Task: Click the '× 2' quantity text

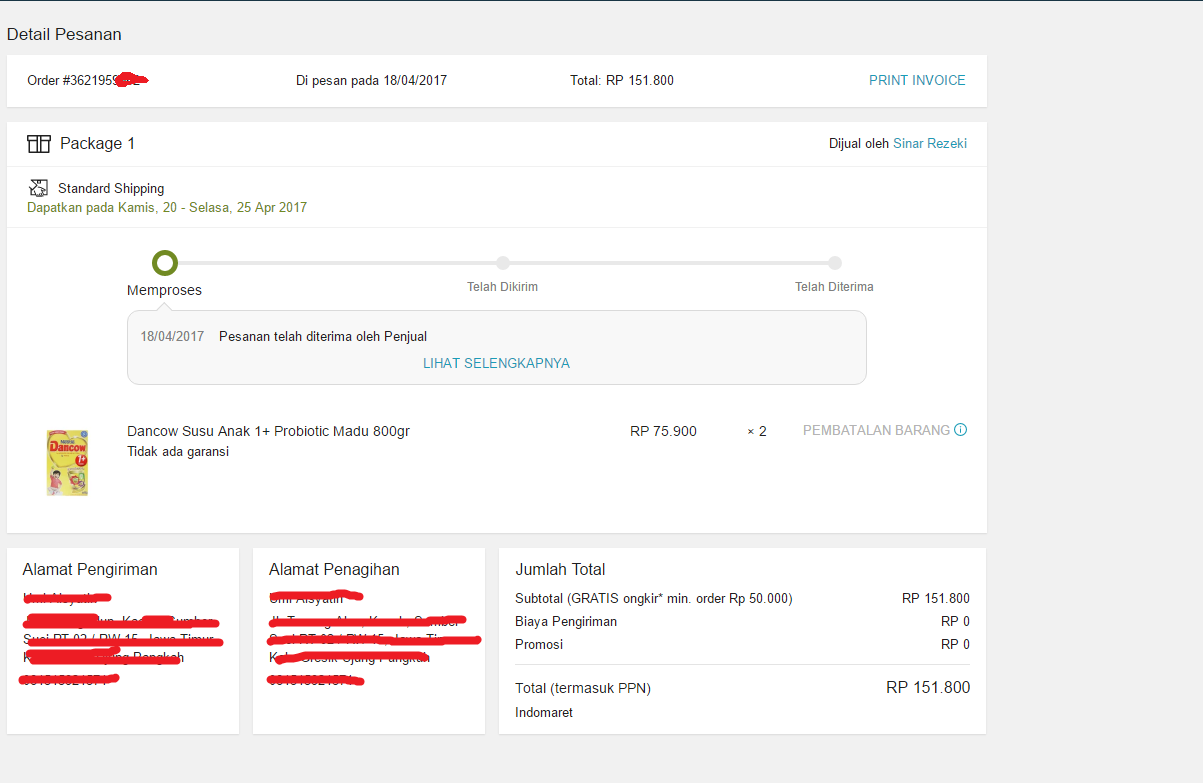Action: (x=757, y=431)
